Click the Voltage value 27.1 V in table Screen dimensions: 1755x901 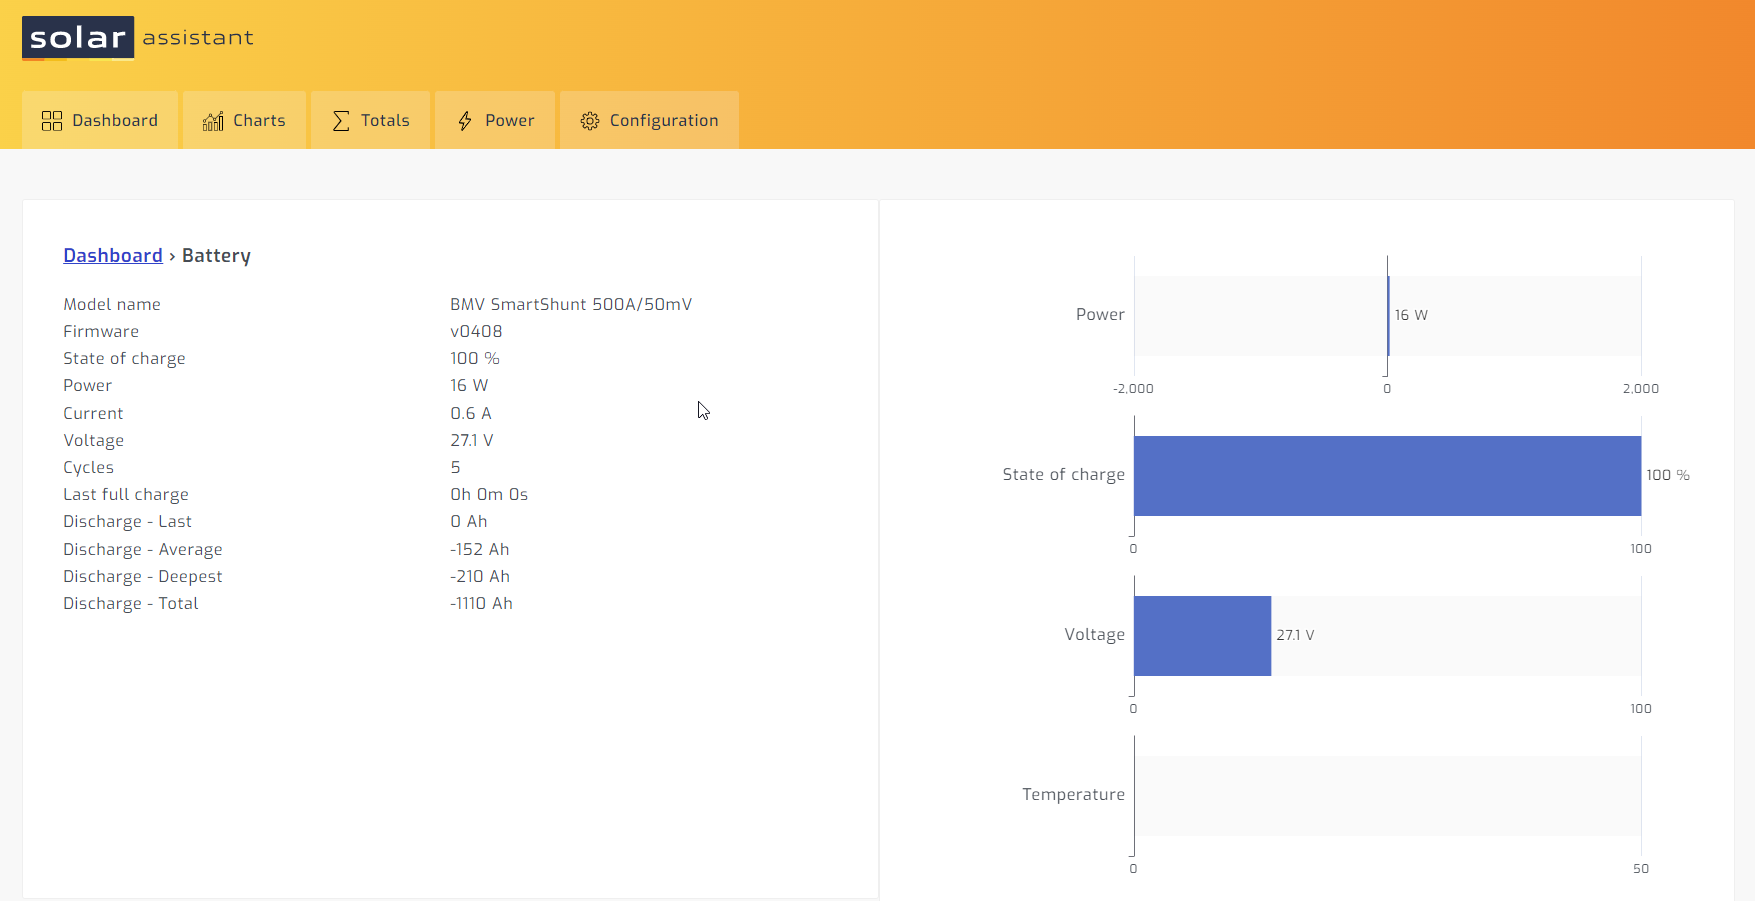[472, 440]
